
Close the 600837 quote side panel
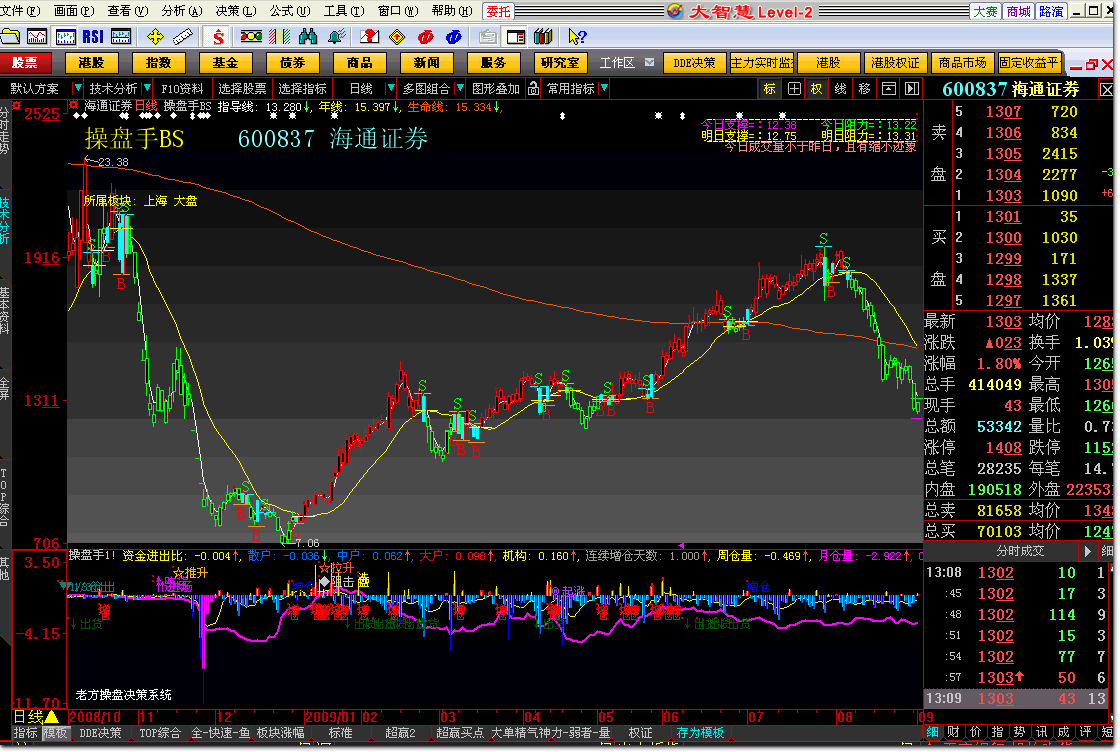(1106, 90)
